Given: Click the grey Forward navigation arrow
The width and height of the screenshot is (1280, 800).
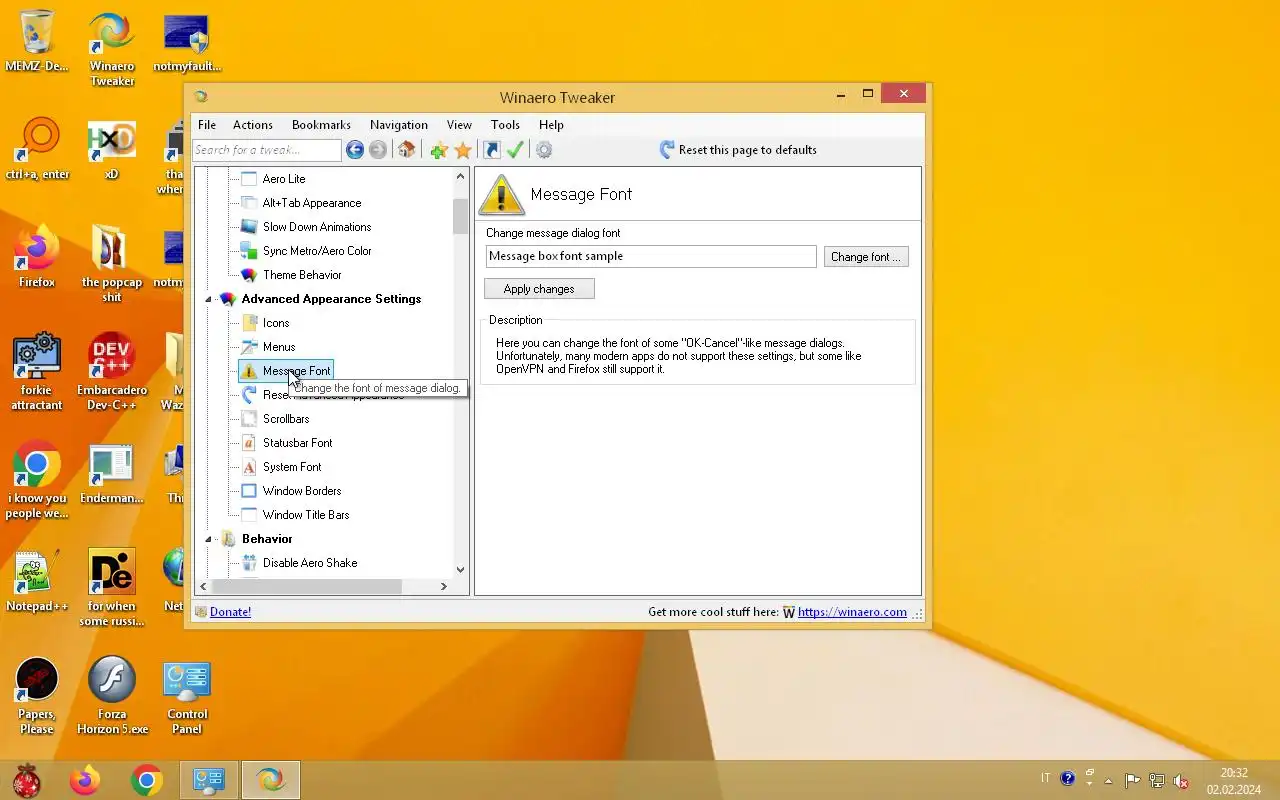Looking at the screenshot, I should (378, 150).
